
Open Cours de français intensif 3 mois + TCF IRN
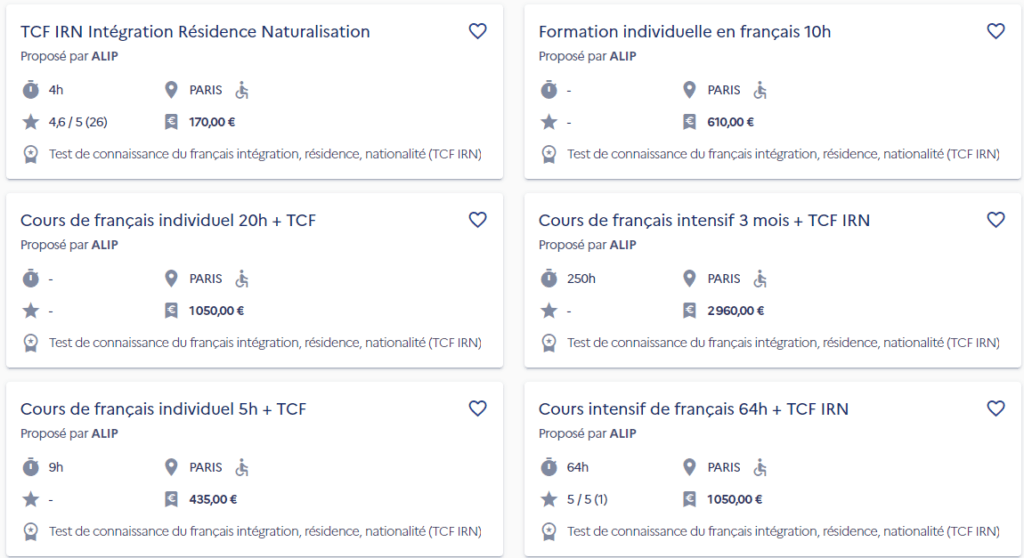(704, 220)
